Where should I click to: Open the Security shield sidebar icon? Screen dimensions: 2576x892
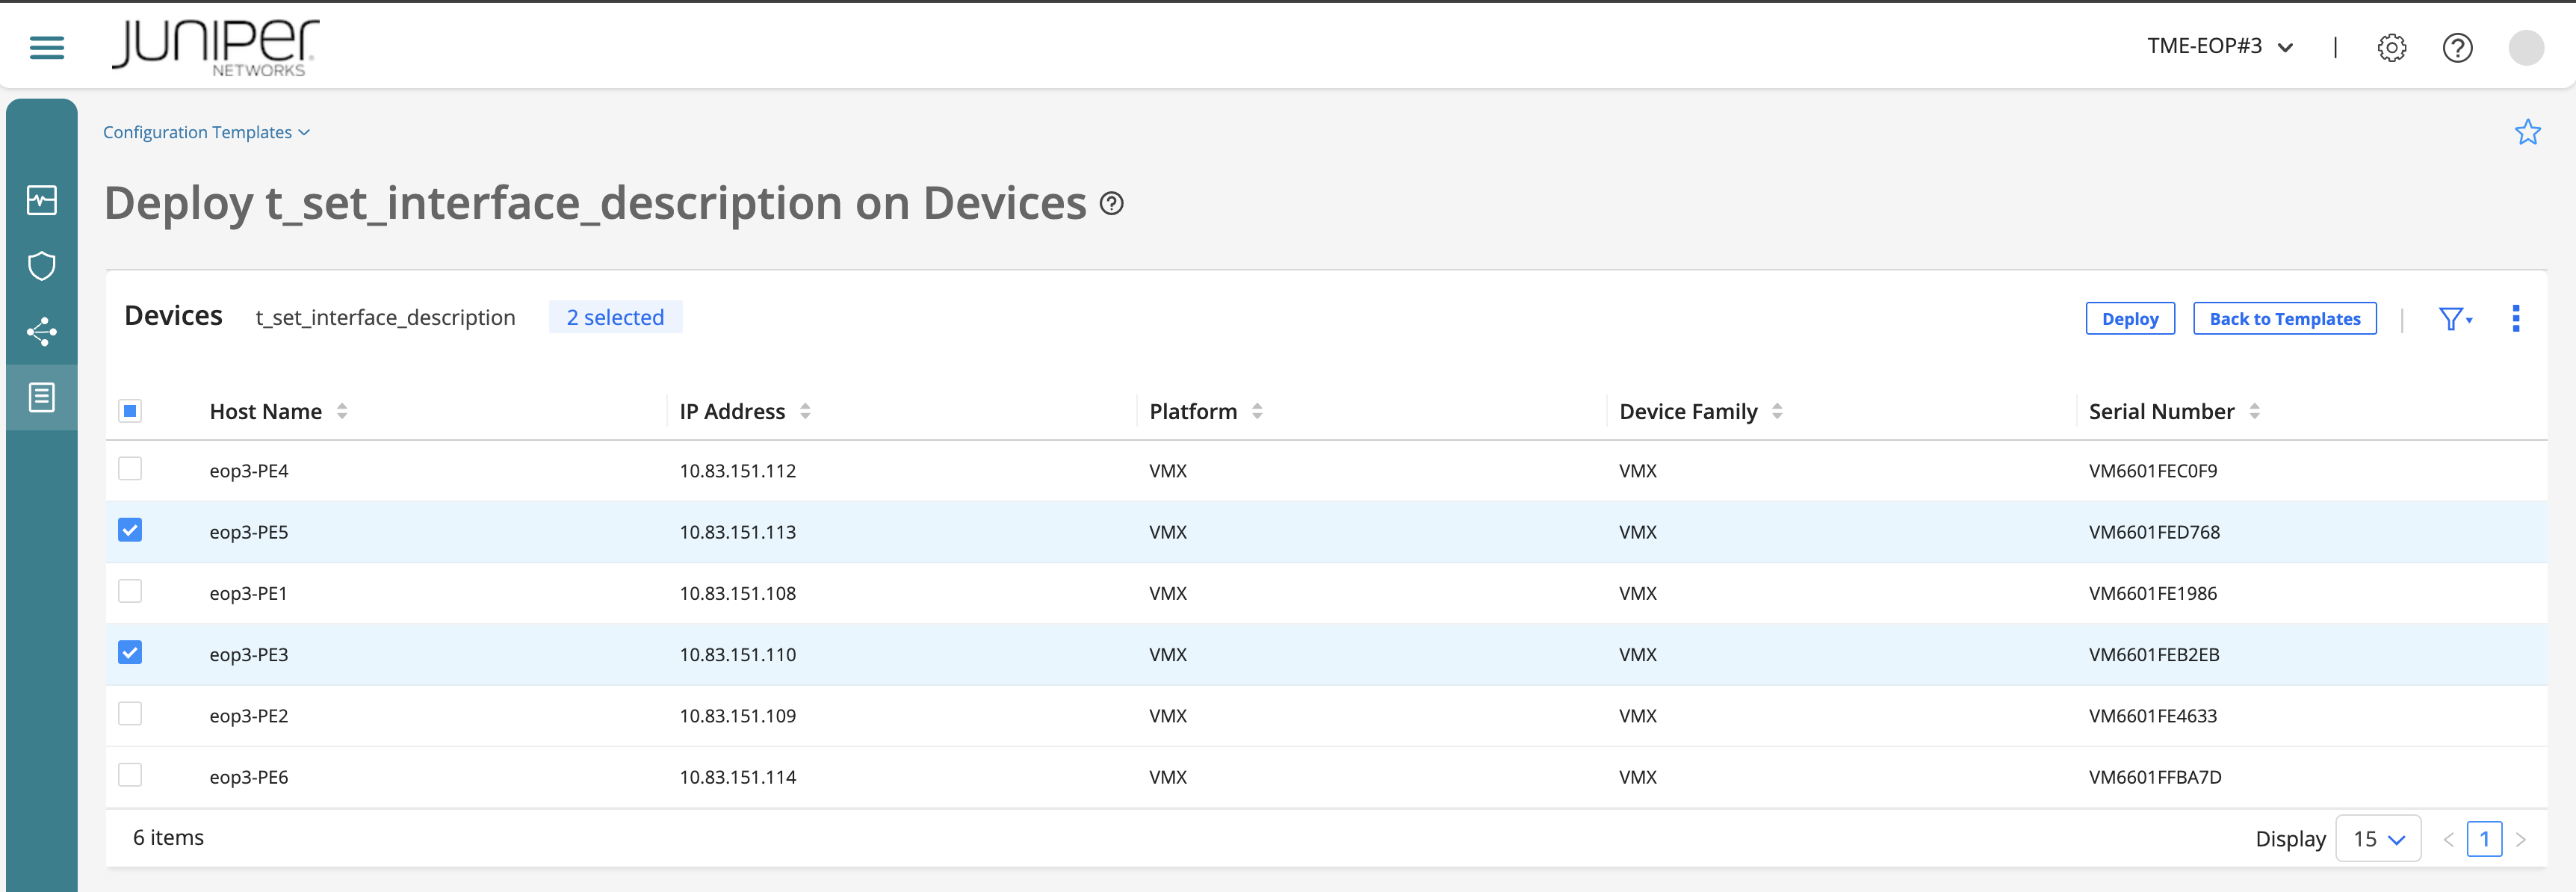(41, 265)
